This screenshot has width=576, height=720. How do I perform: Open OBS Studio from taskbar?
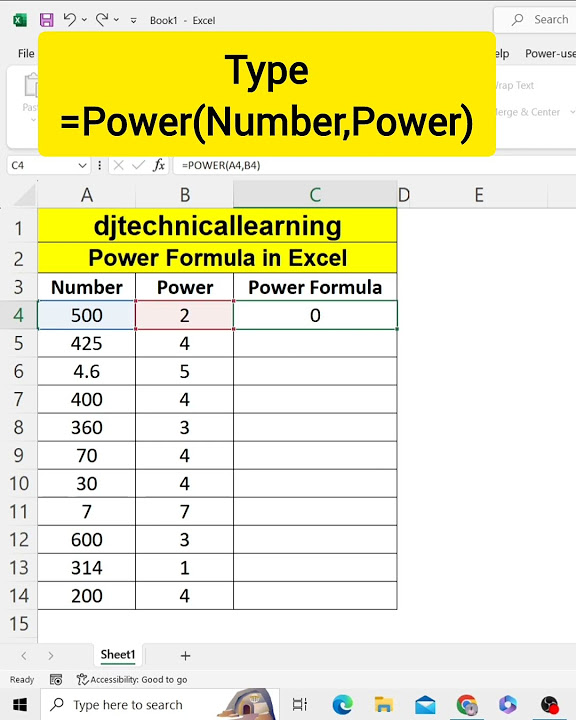click(x=549, y=704)
